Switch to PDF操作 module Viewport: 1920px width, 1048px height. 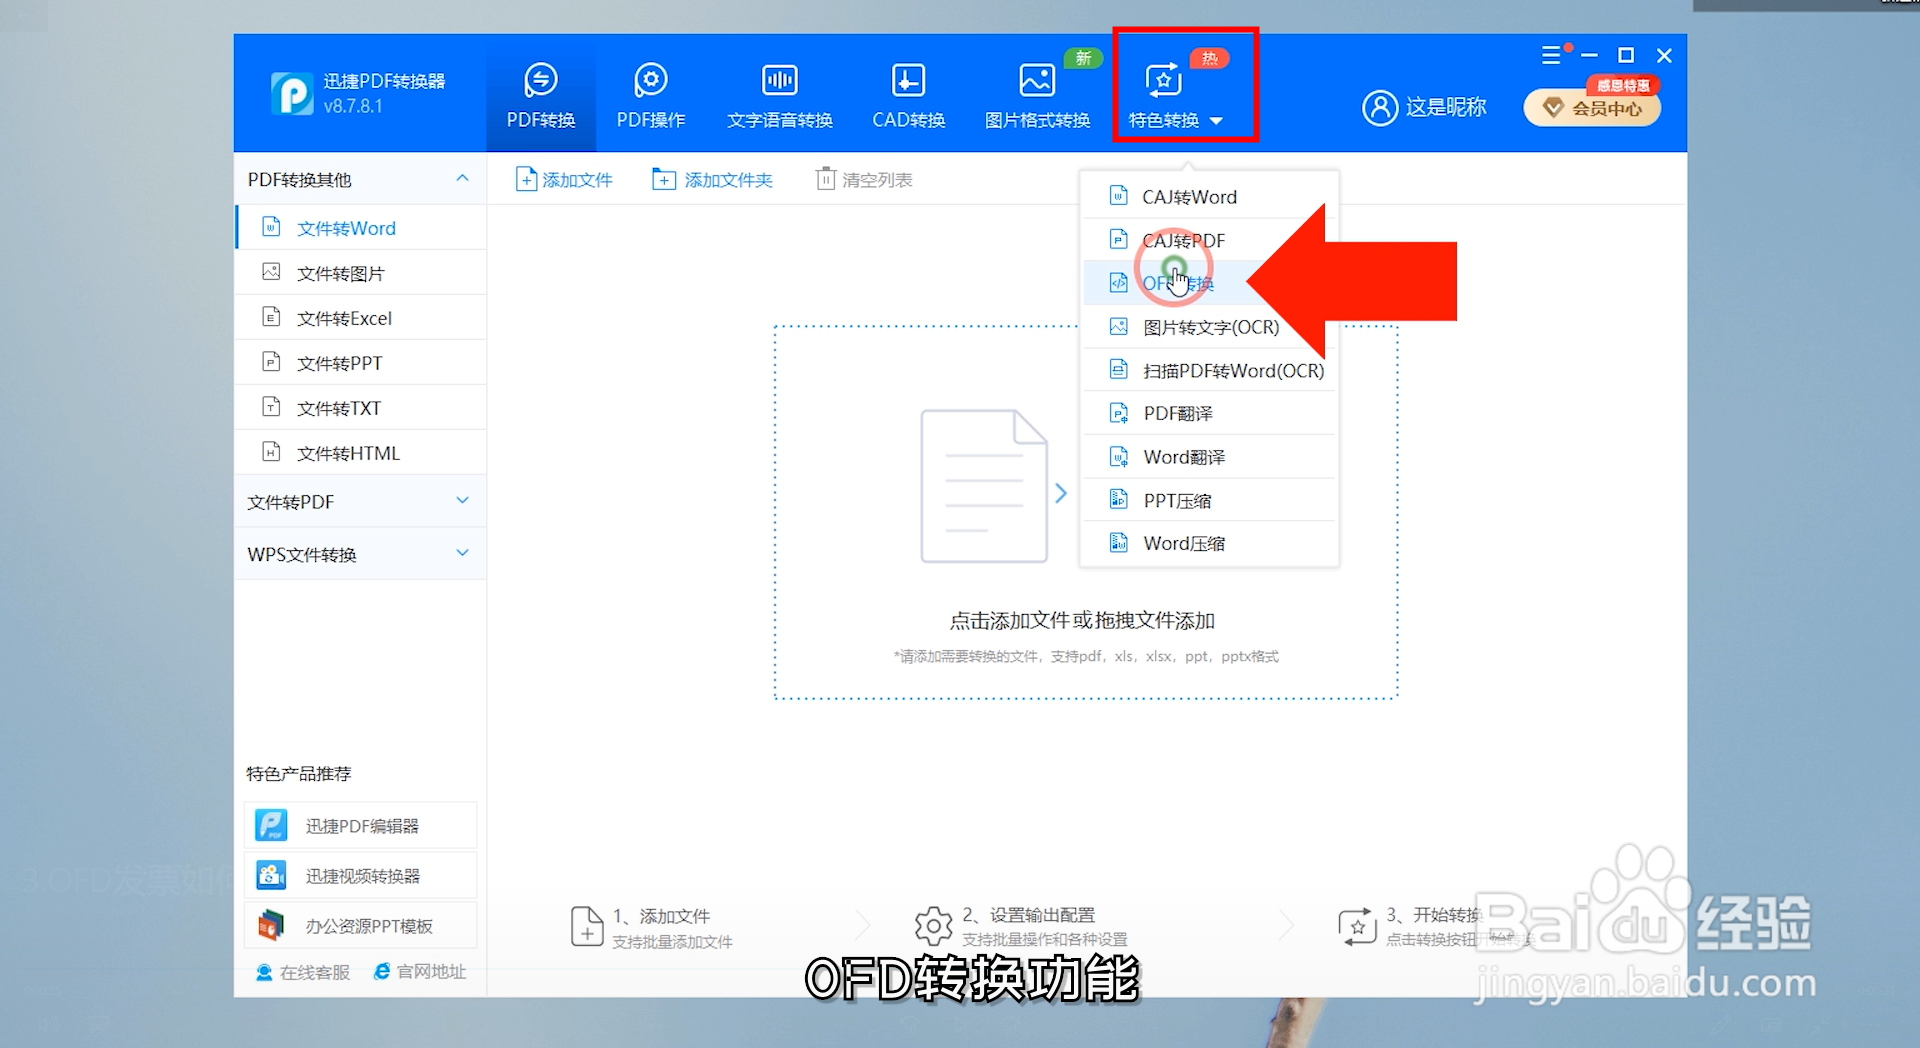click(x=650, y=93)
